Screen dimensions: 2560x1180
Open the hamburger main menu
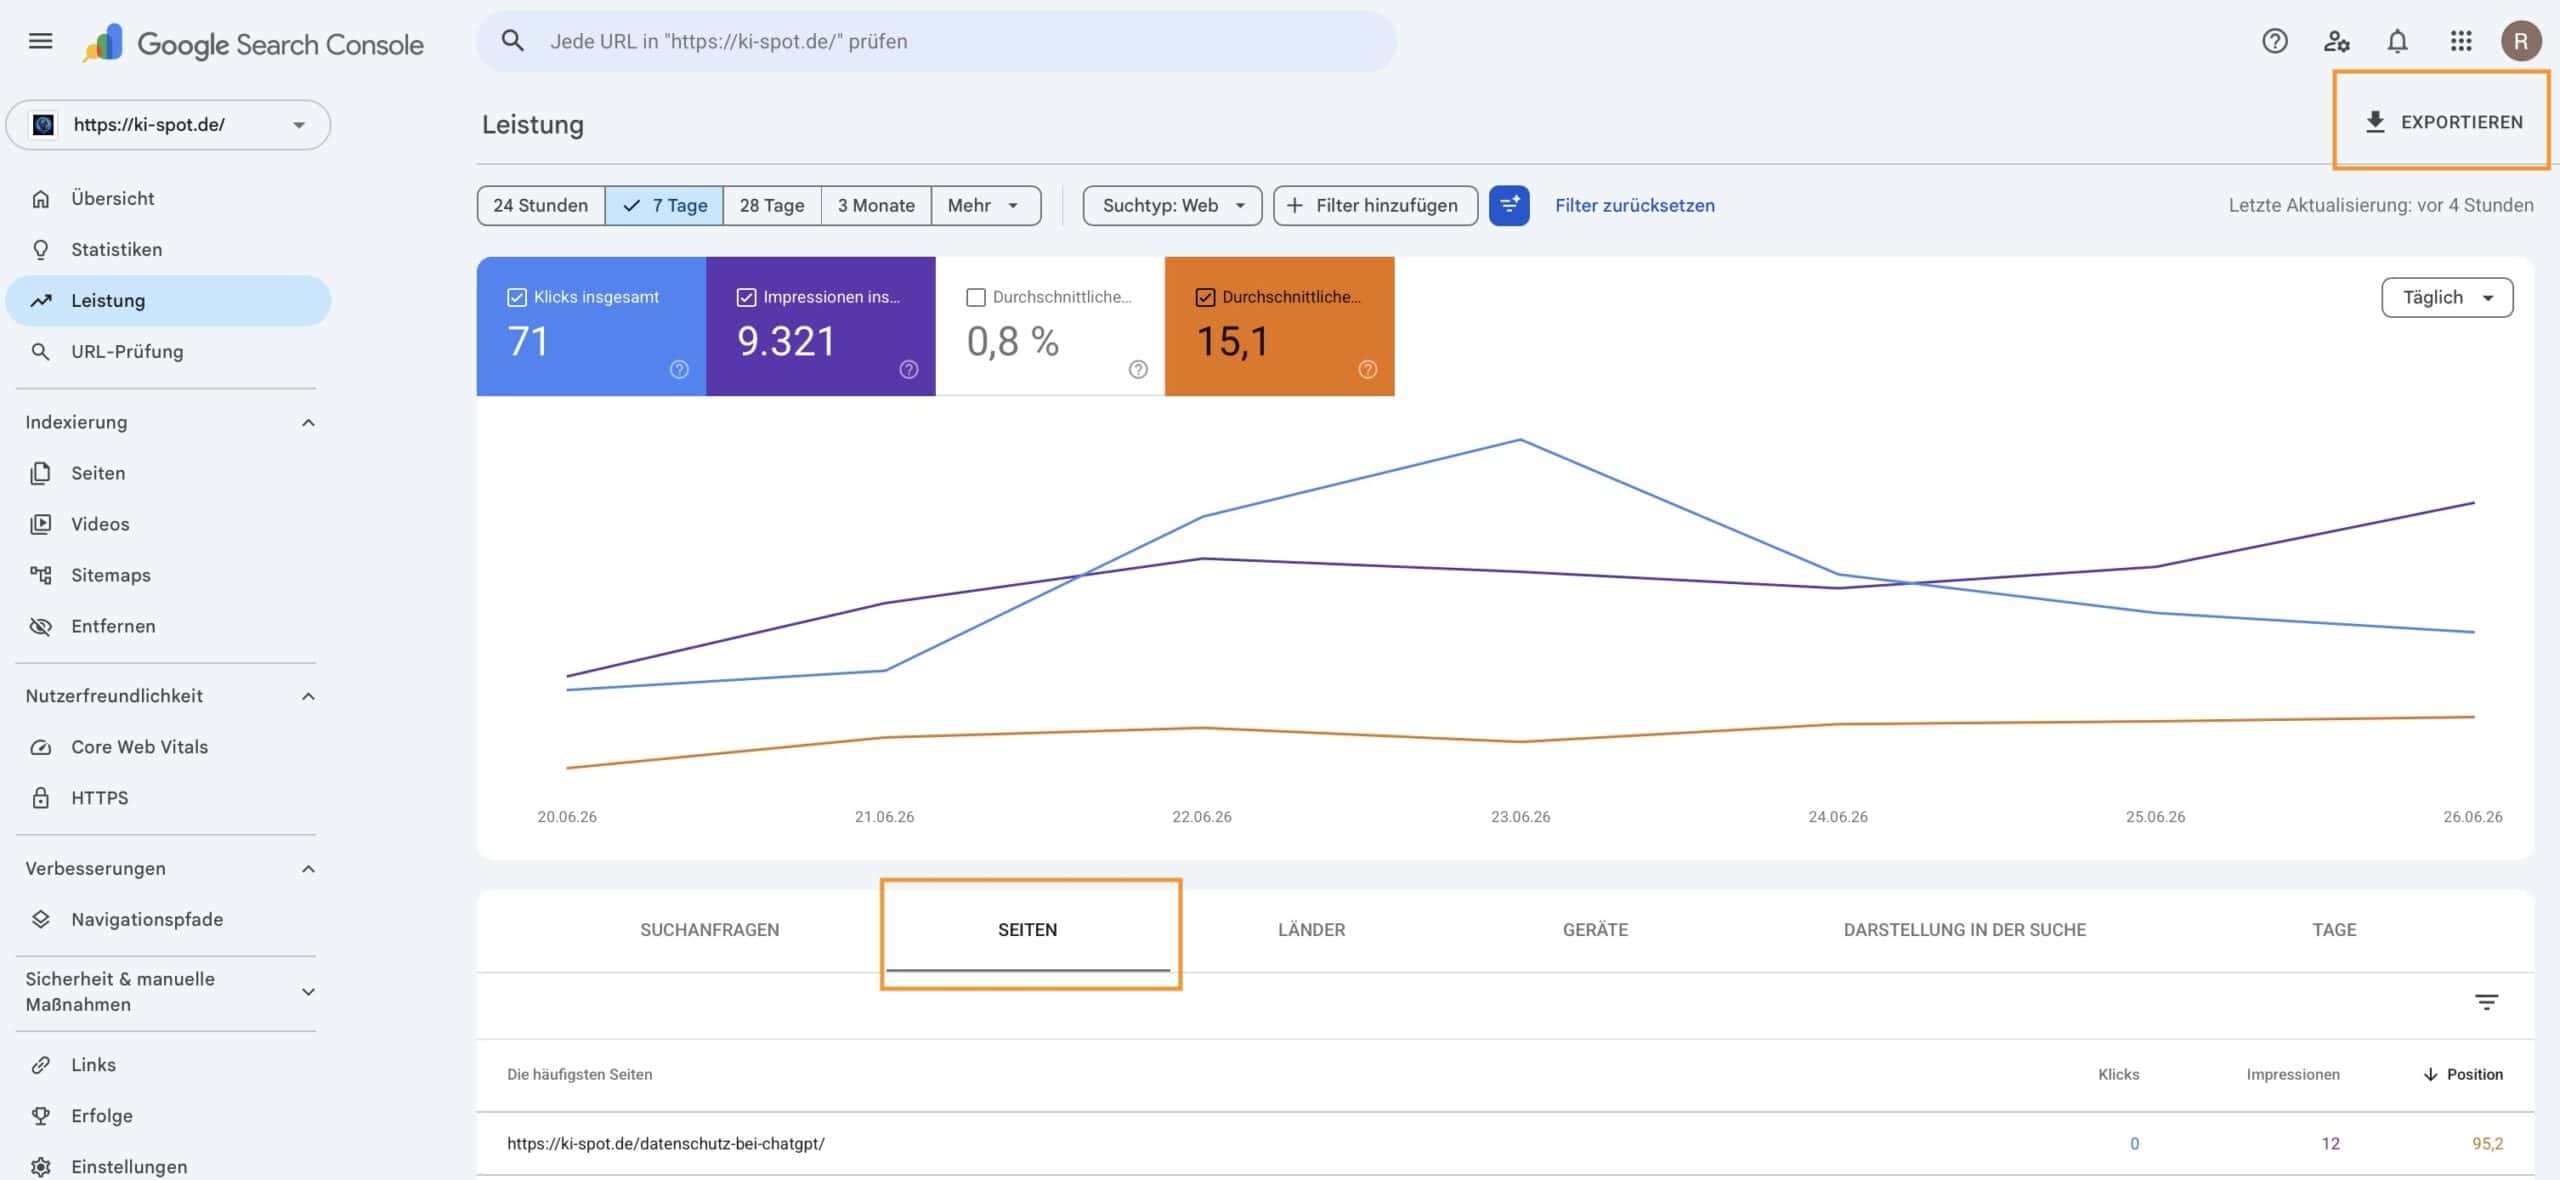pos(40,41)
